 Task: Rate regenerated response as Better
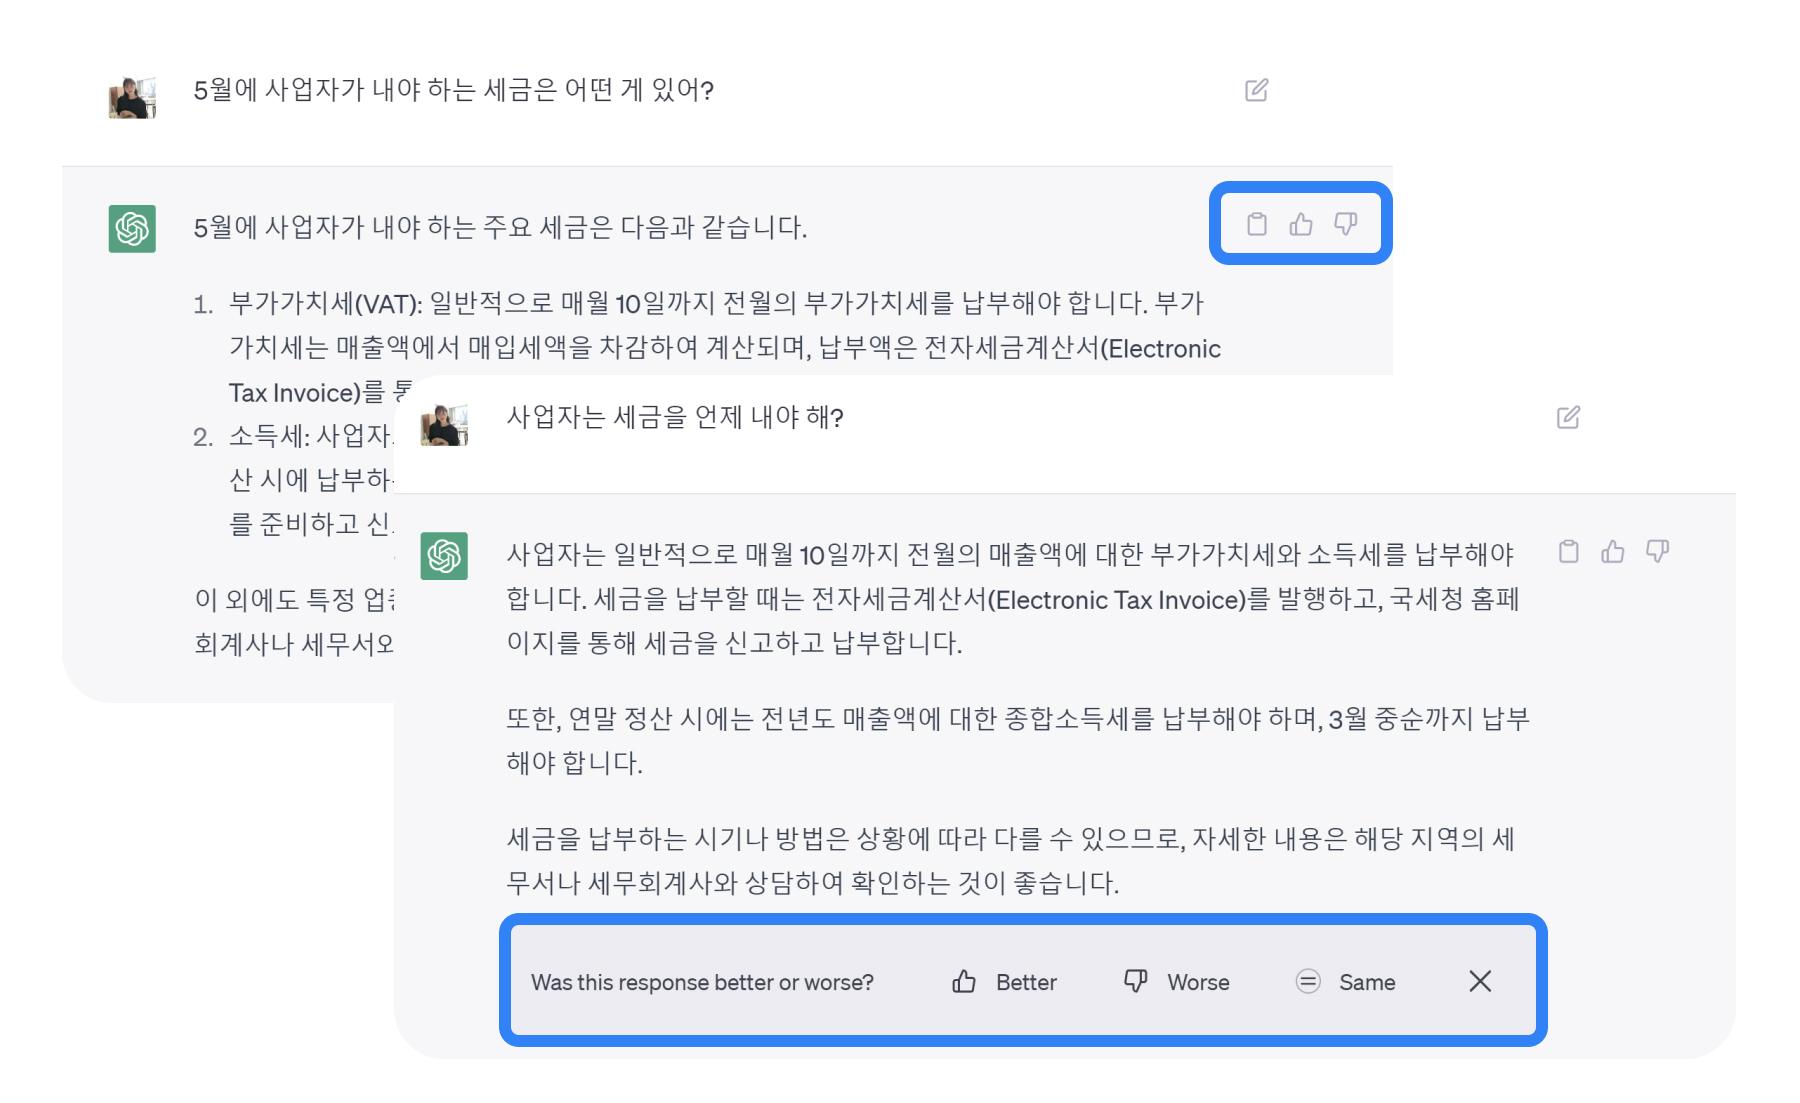click(x=1004, y=982)
